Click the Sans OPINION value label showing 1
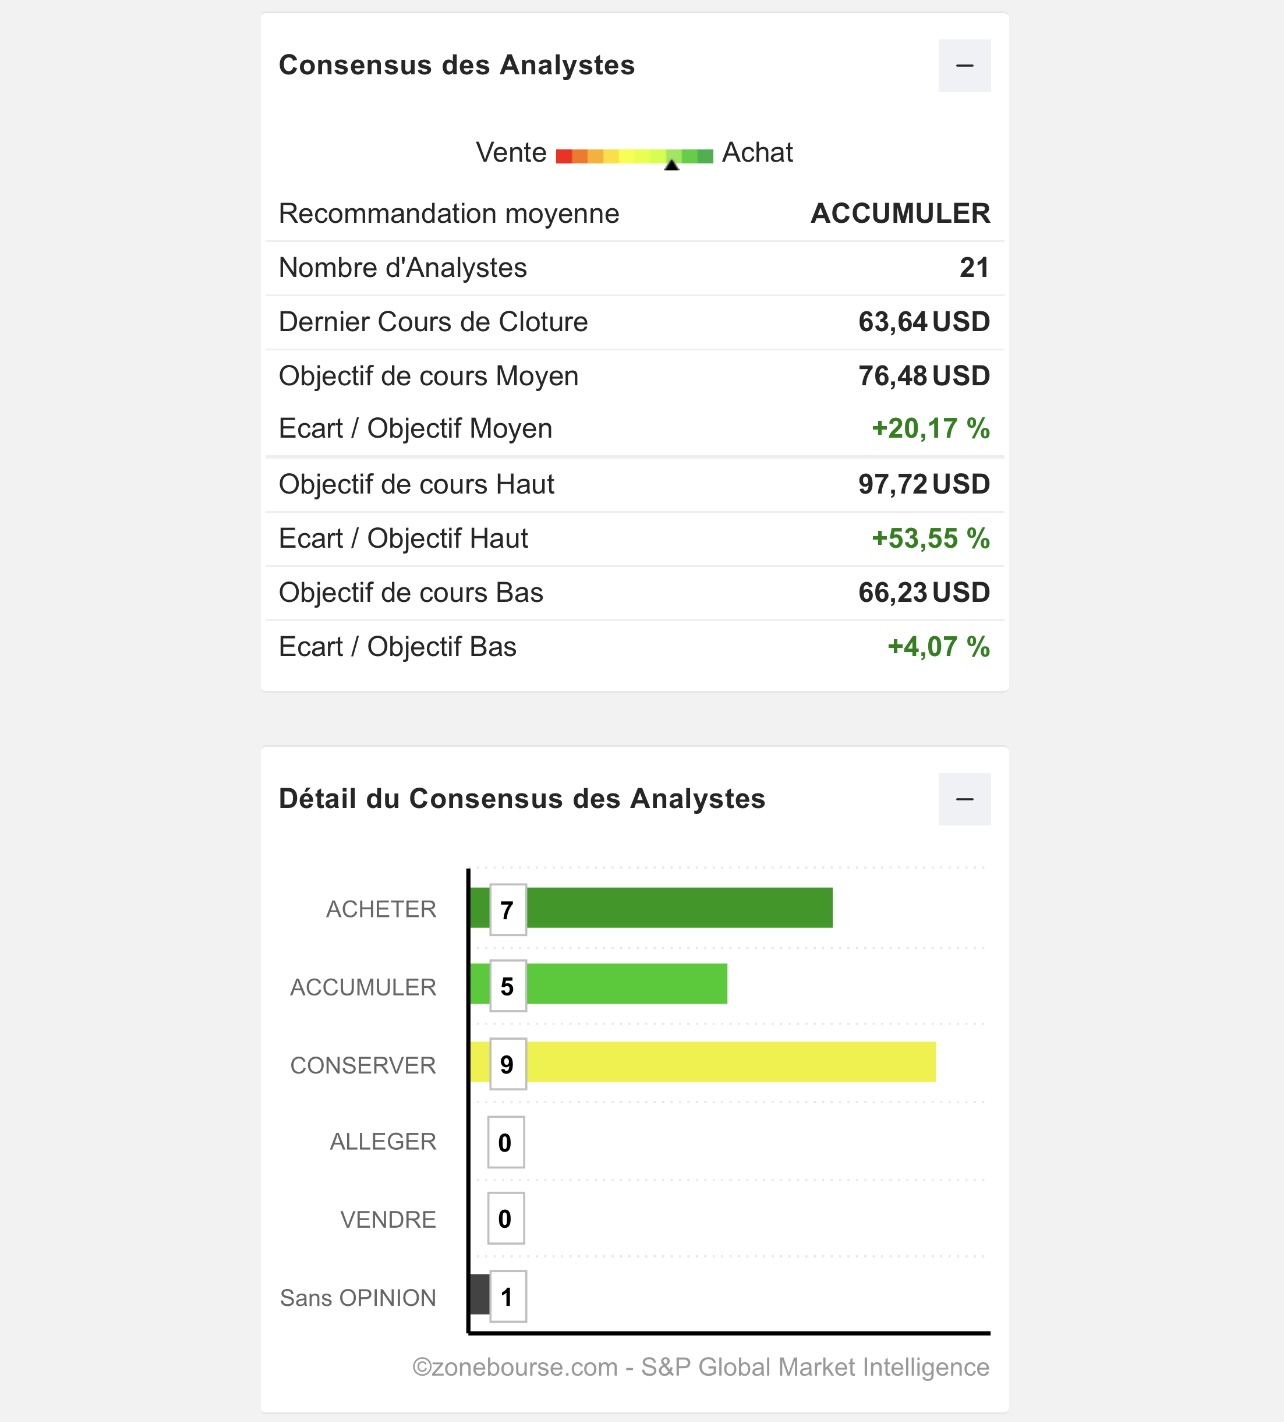The width and height of the screenshot is (1284, 1422). pyautogui.click(x=507, y=1297)
